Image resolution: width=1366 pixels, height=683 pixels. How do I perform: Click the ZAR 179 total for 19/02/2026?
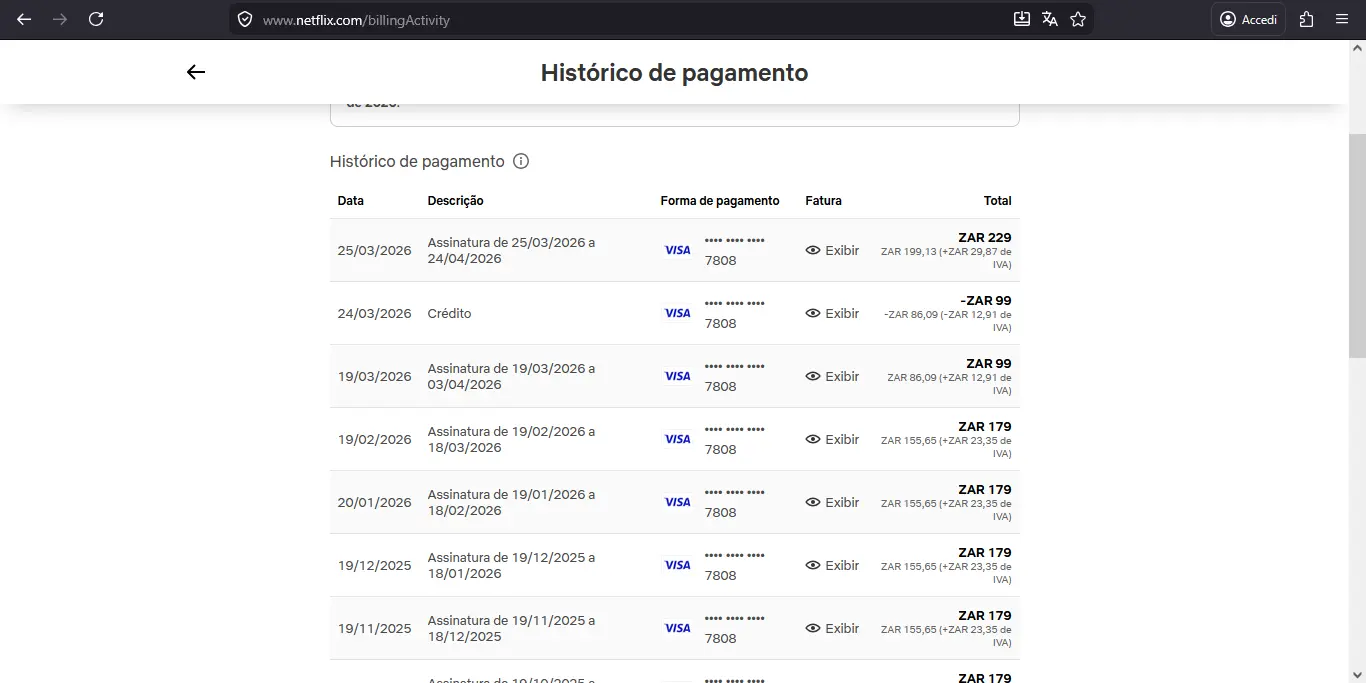point(985,426)
